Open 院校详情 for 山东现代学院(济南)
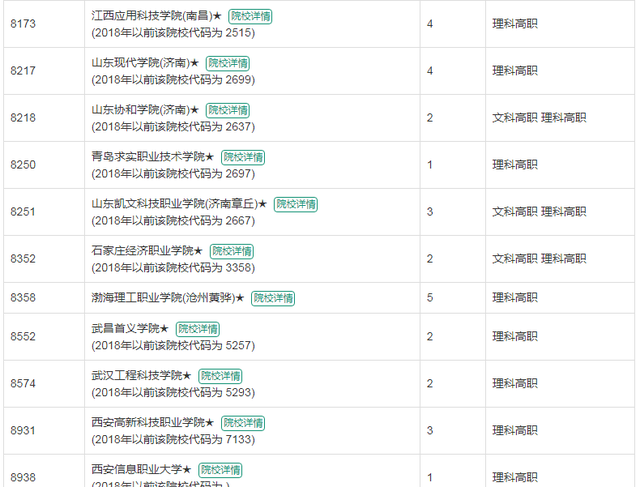The image size is (640, 487). pos(227,63)
